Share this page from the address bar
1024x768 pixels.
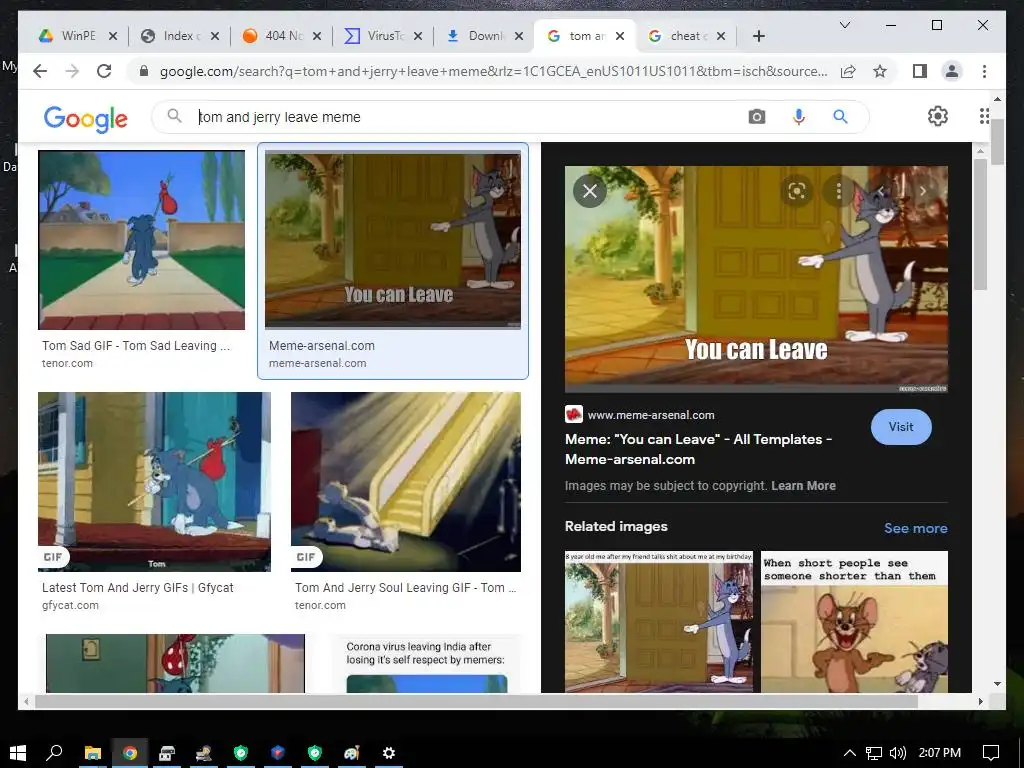(x=848, y=71)
